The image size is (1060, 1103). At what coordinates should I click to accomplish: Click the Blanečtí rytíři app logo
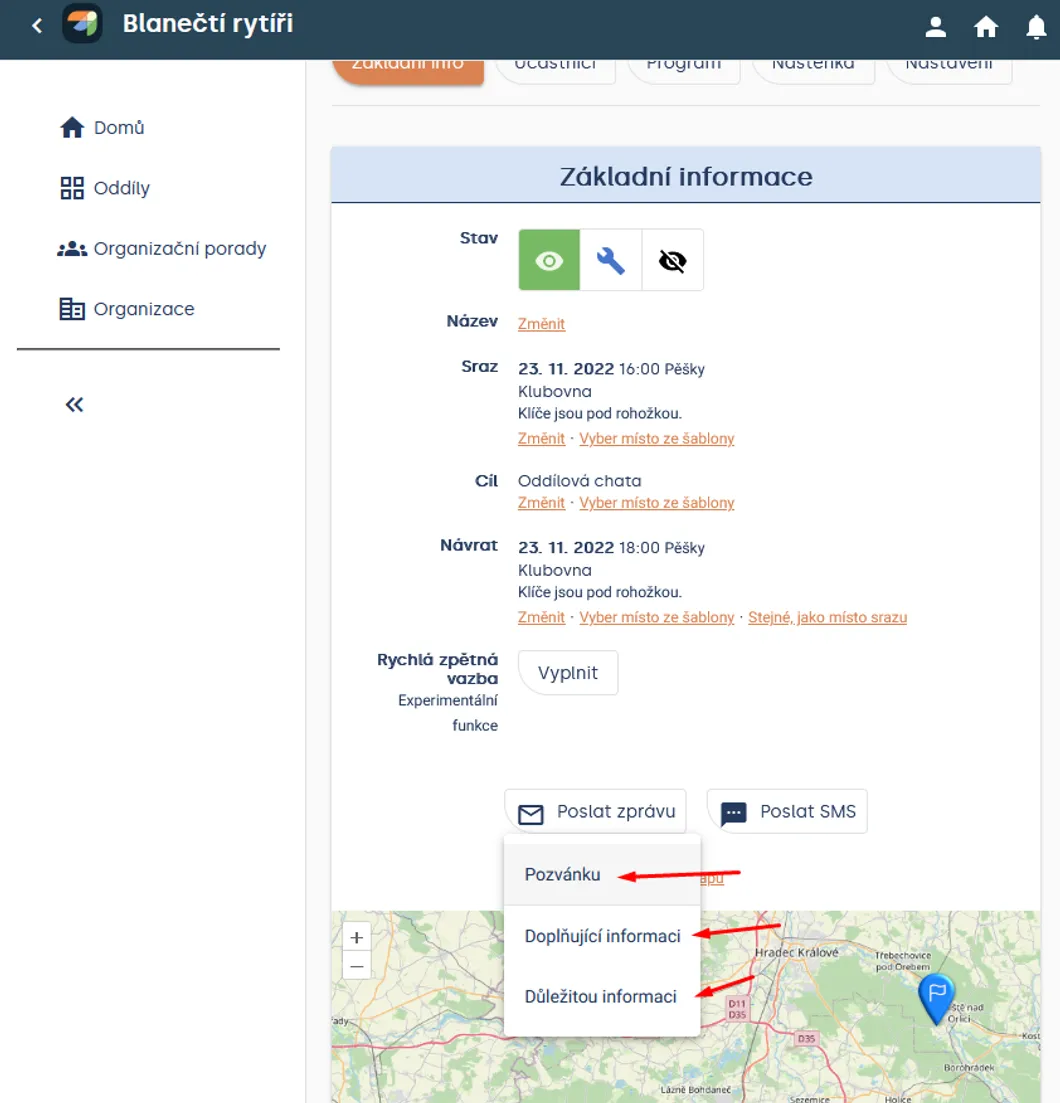(82, 23)
